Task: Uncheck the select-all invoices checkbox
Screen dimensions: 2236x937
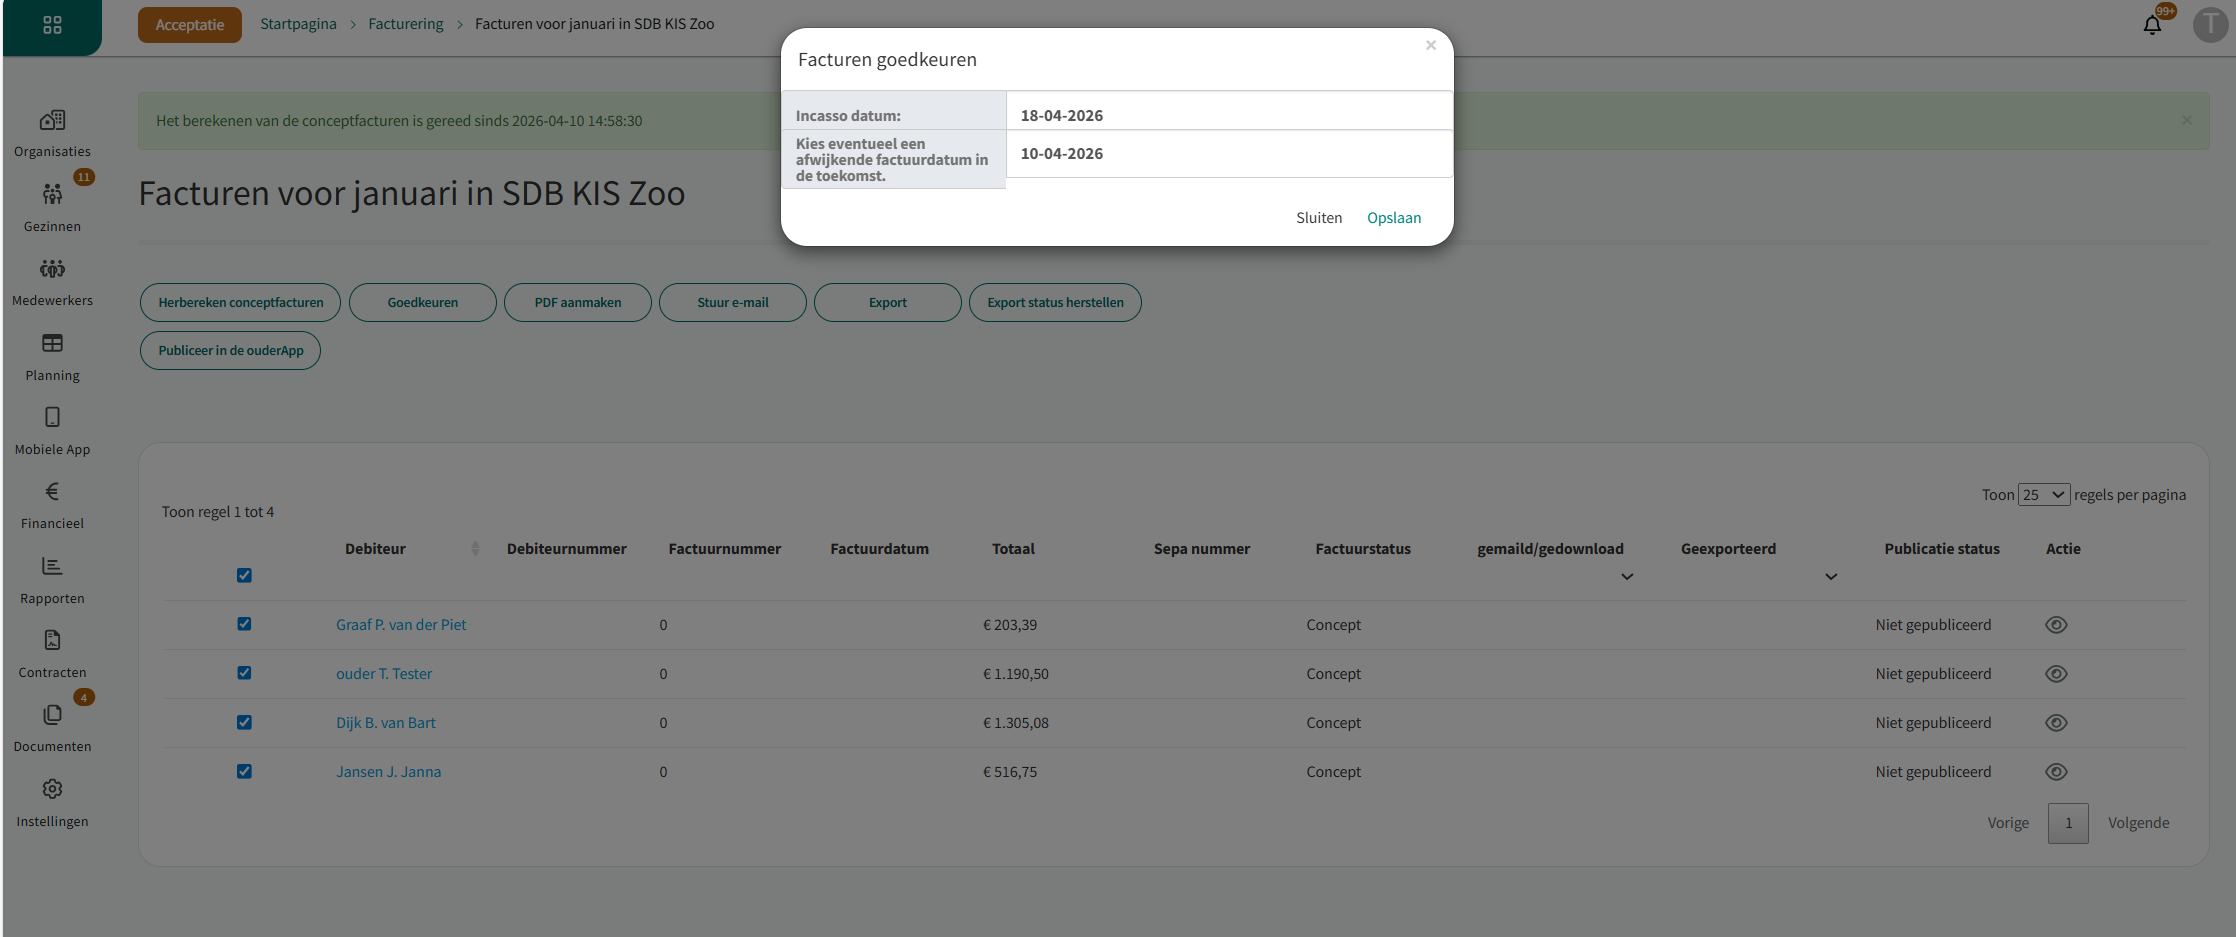Action: 244,575
